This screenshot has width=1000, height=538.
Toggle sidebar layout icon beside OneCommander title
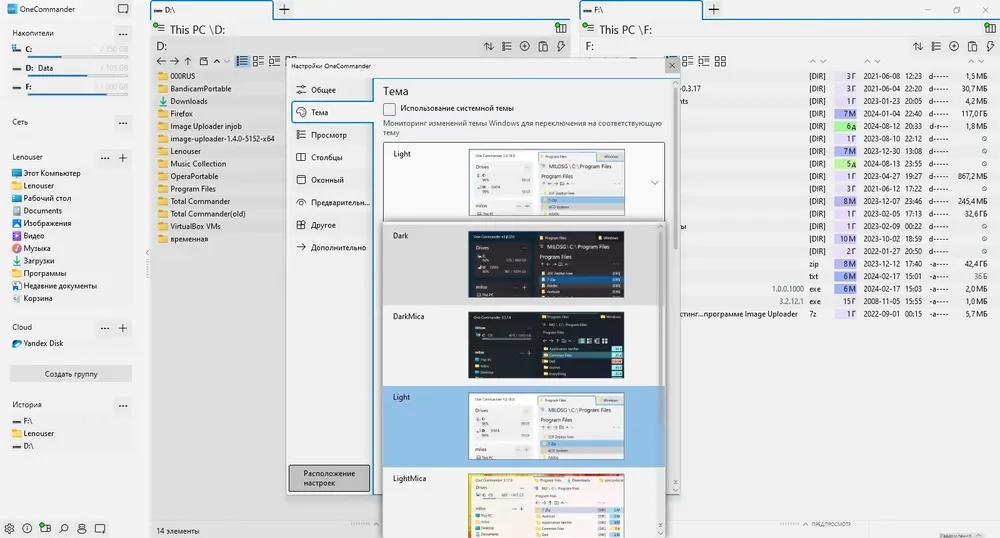pyautogui.click(x=123, y=9)
